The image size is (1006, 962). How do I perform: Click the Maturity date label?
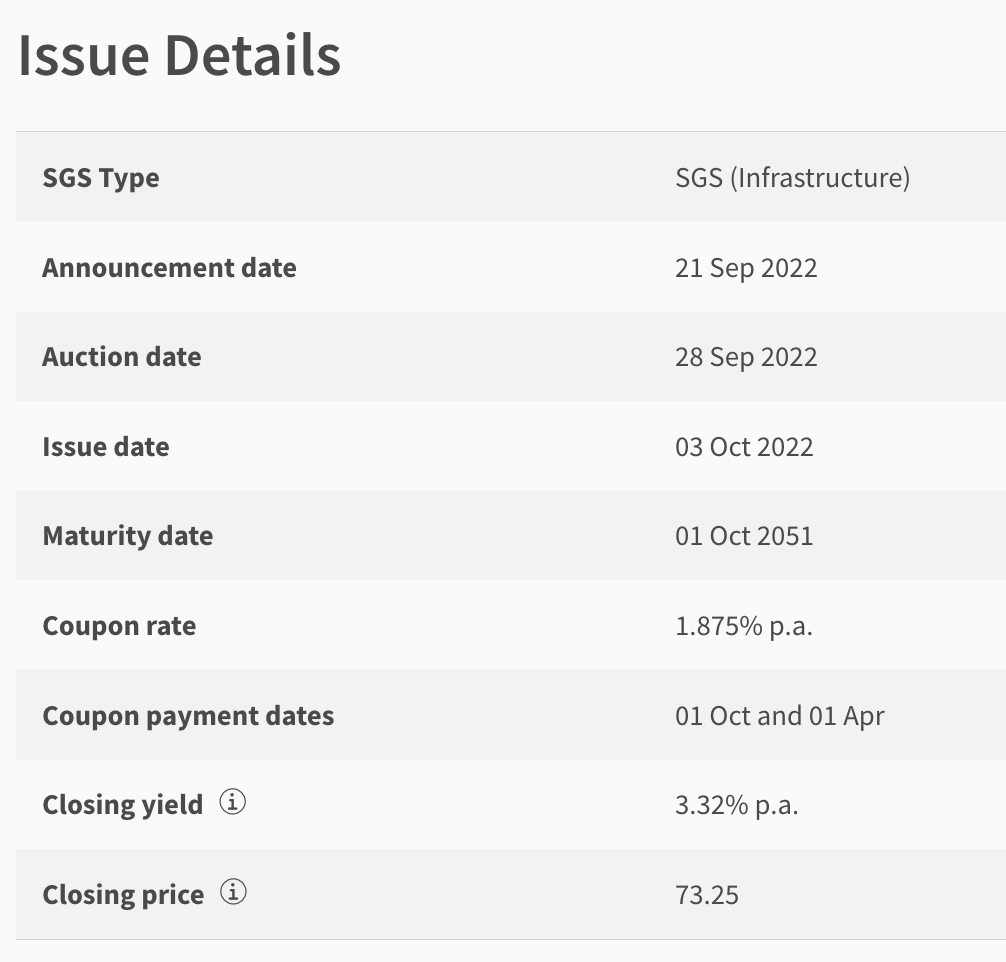click(128, 536)
